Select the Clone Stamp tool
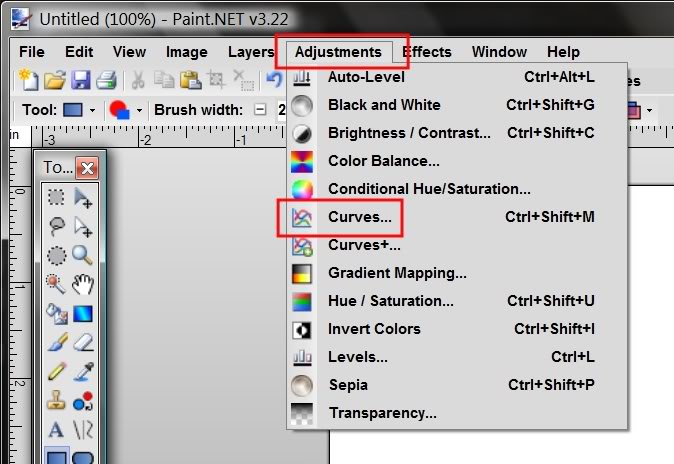 click(x=56, y=400)
